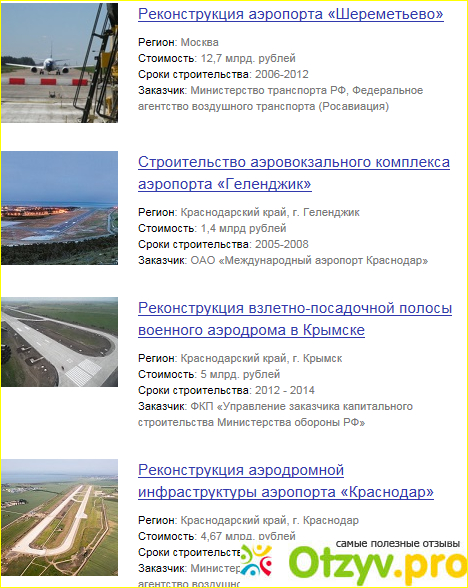
Task: Open the Реконструкция аэропорта «Шереметьево» link
Action: coord(291,14)
